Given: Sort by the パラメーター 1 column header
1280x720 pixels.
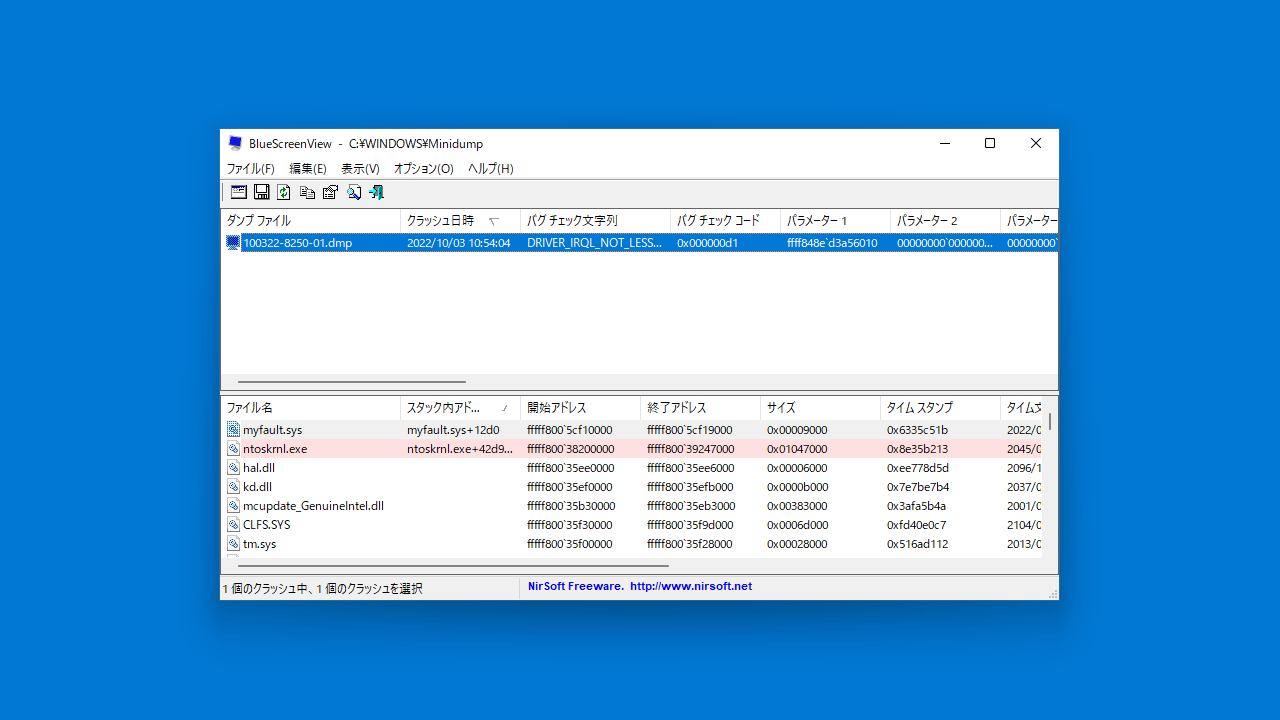Looking at the screenshot, I should tap(835, 220).
